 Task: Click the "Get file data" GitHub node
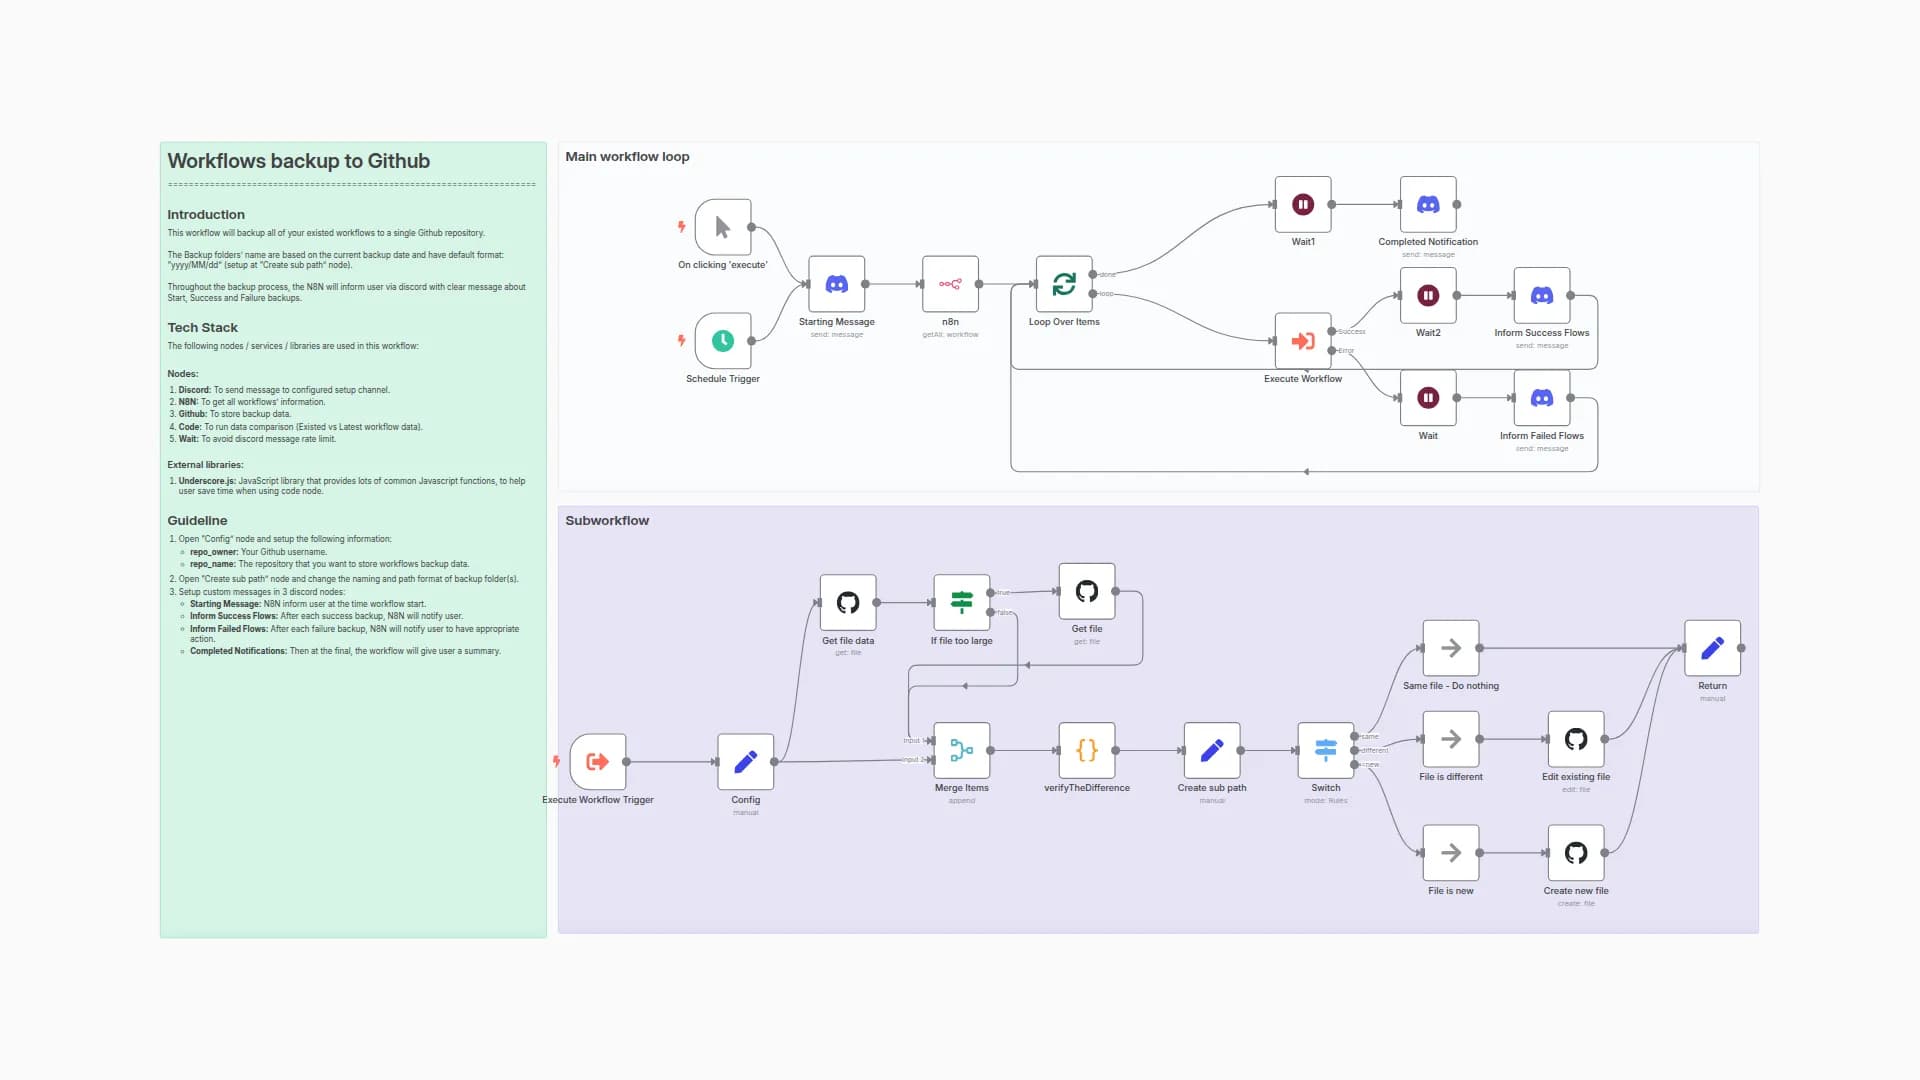click(847, 601)
